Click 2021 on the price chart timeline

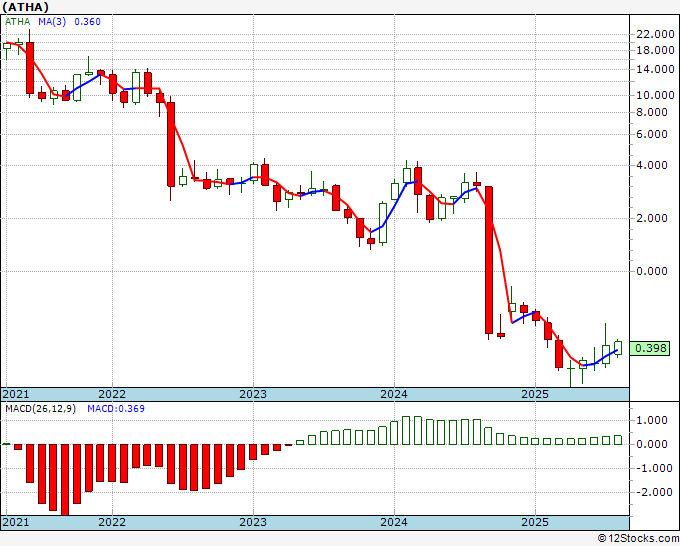[16, 394]
